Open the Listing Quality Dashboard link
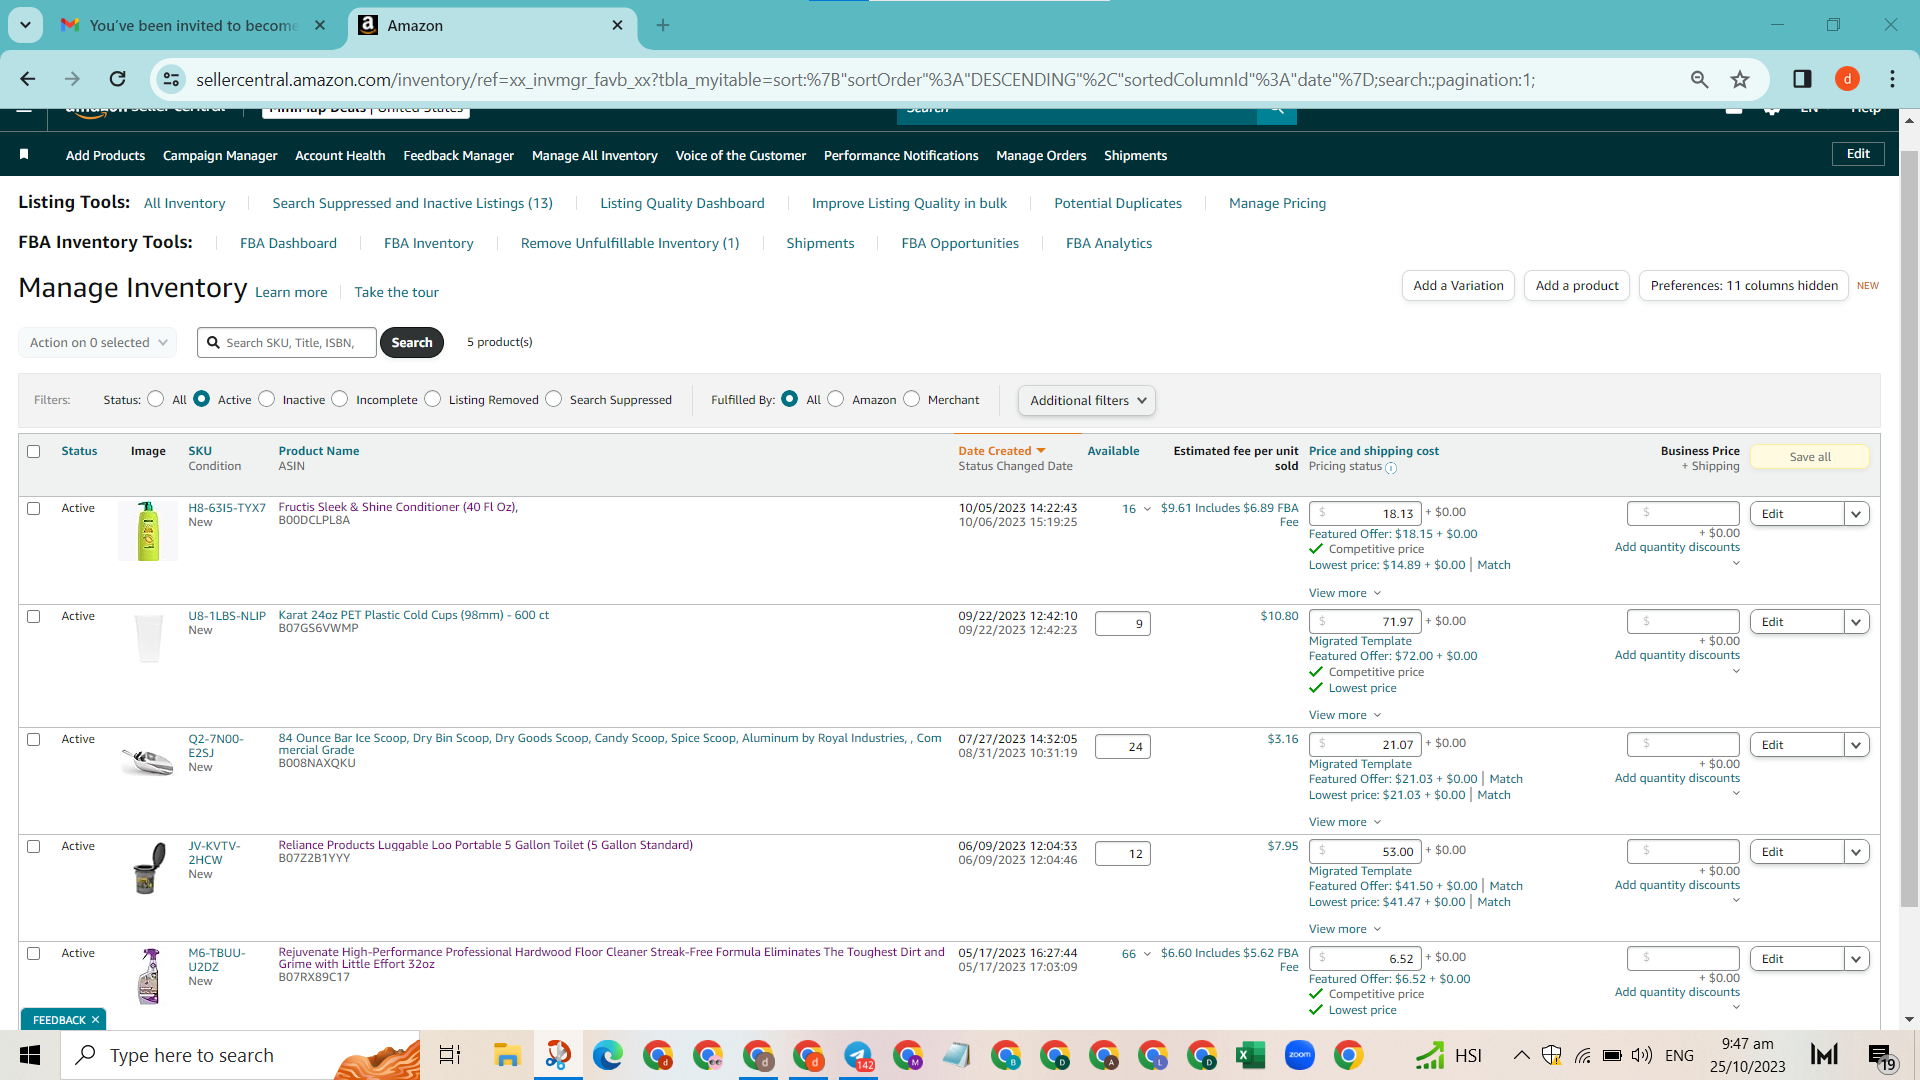 coord(682,203)
